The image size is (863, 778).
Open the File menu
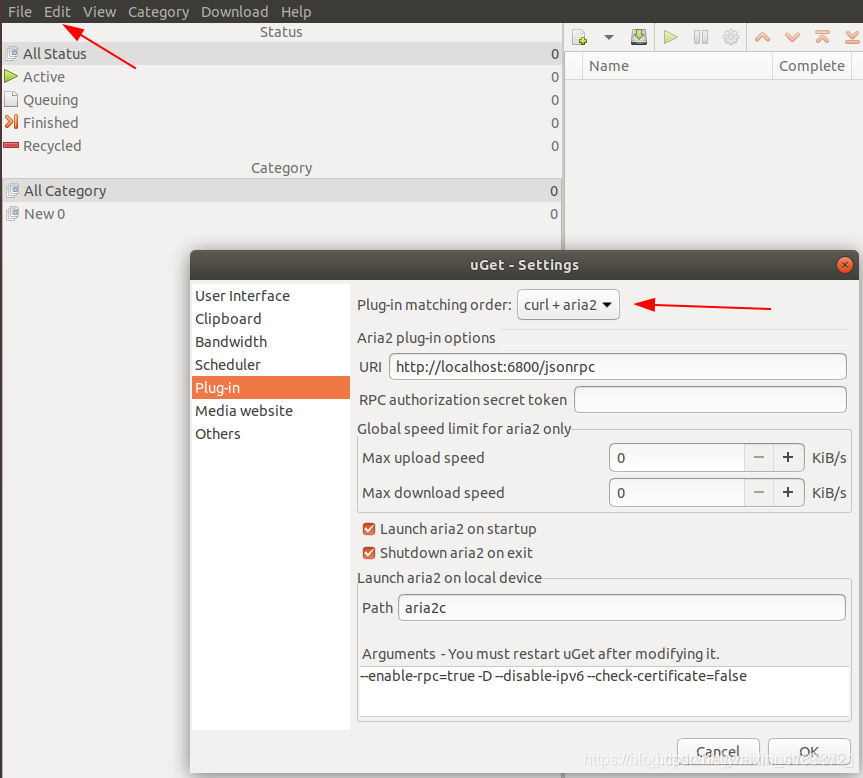coord(20,12)
